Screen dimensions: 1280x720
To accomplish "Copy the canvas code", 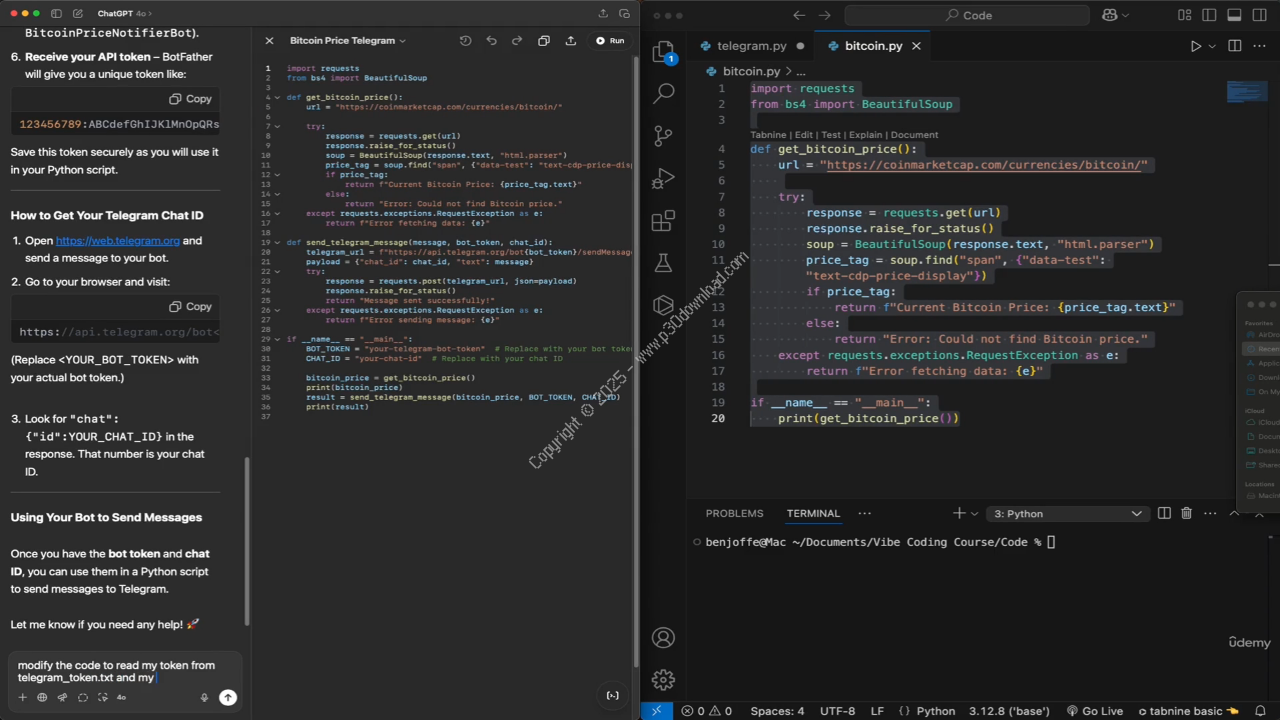I will (544, 41).
